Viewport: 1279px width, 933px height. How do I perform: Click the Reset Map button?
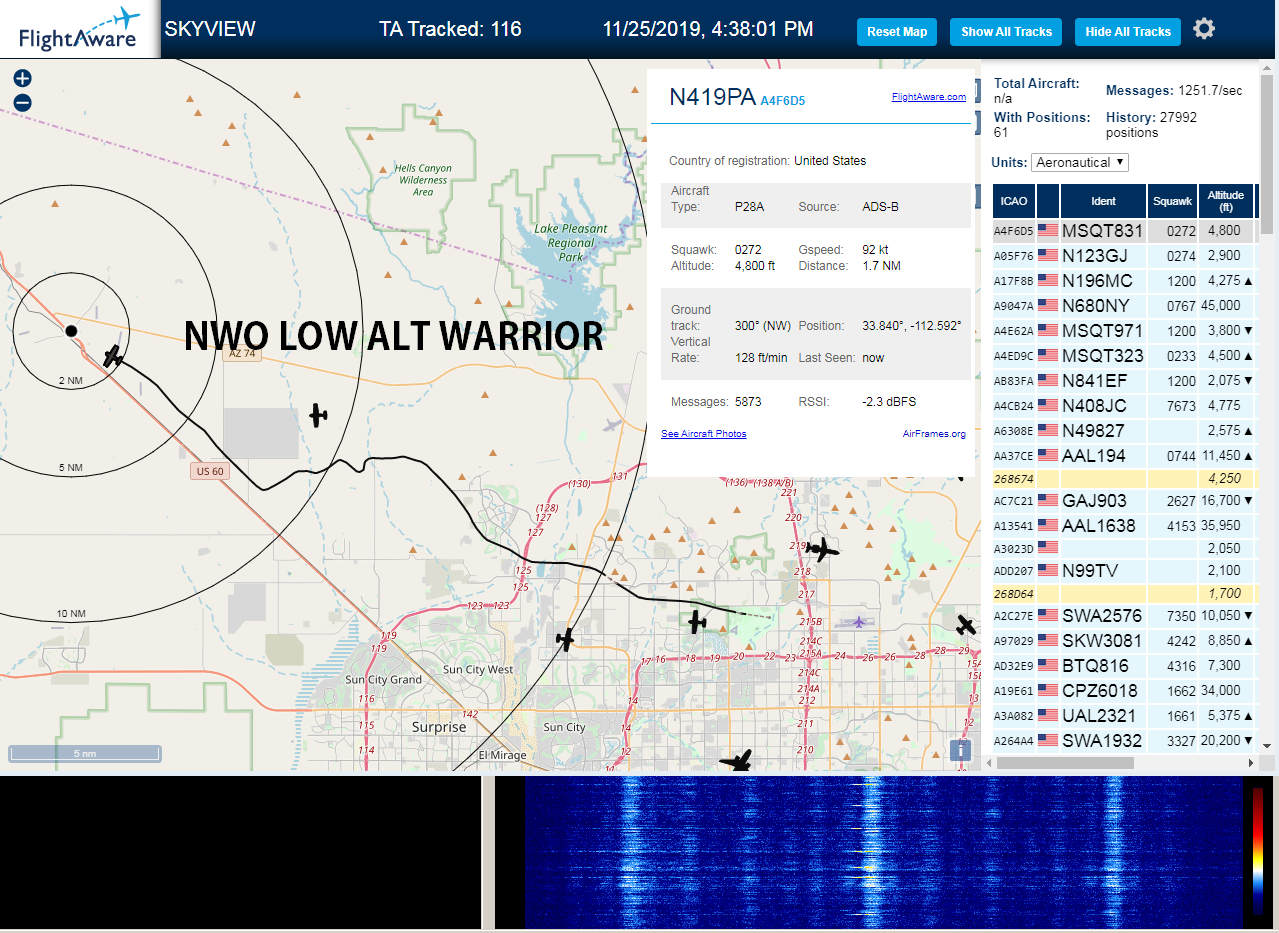pyautogui.click(x=897, y=32)
